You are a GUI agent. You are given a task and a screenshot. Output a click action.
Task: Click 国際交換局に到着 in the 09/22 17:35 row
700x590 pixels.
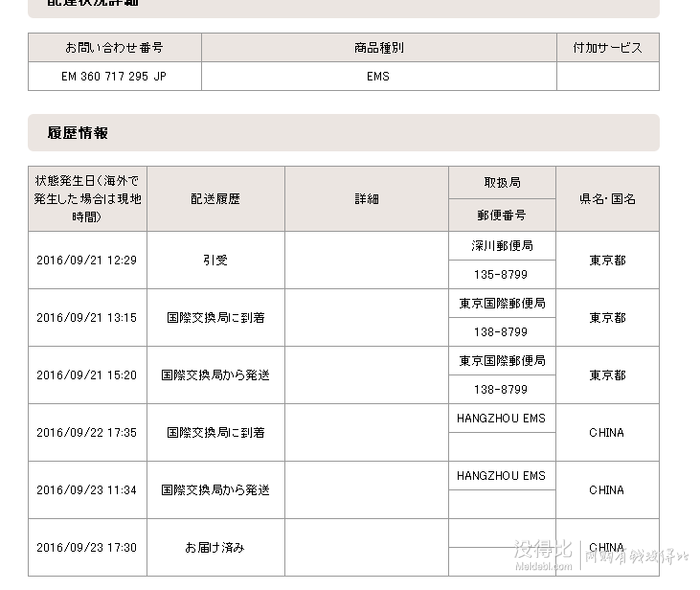pyautogui.click(x=216, y=433)
